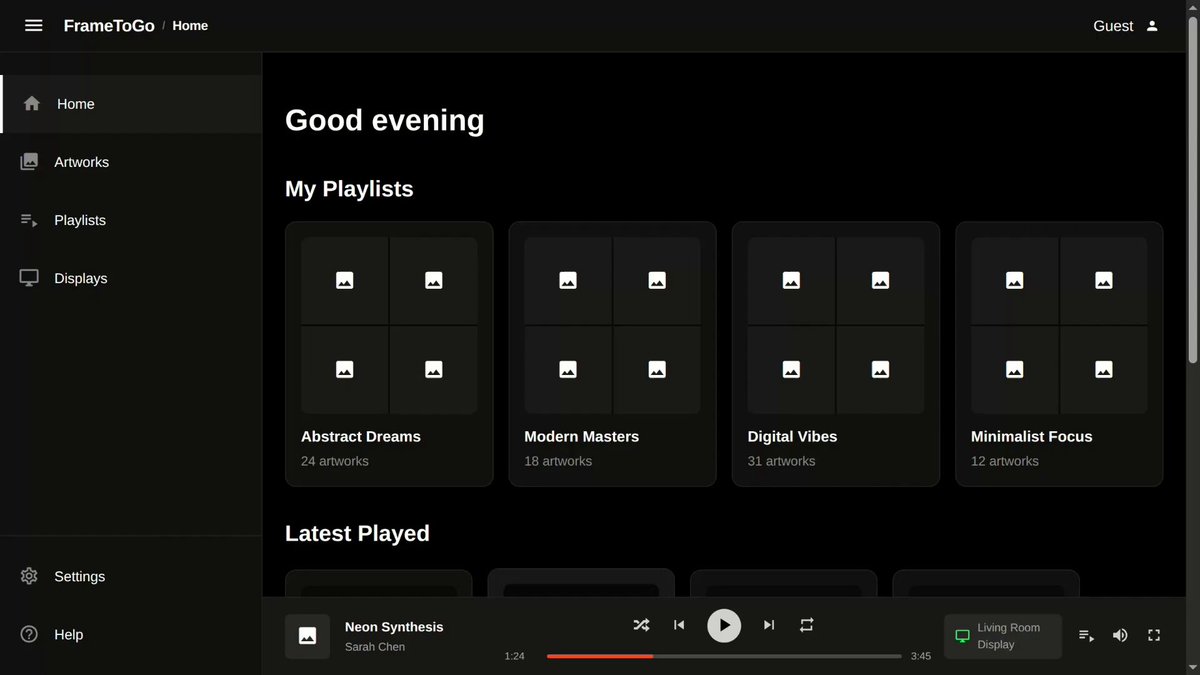Click the '18 artworks' text

coord(558,461)
